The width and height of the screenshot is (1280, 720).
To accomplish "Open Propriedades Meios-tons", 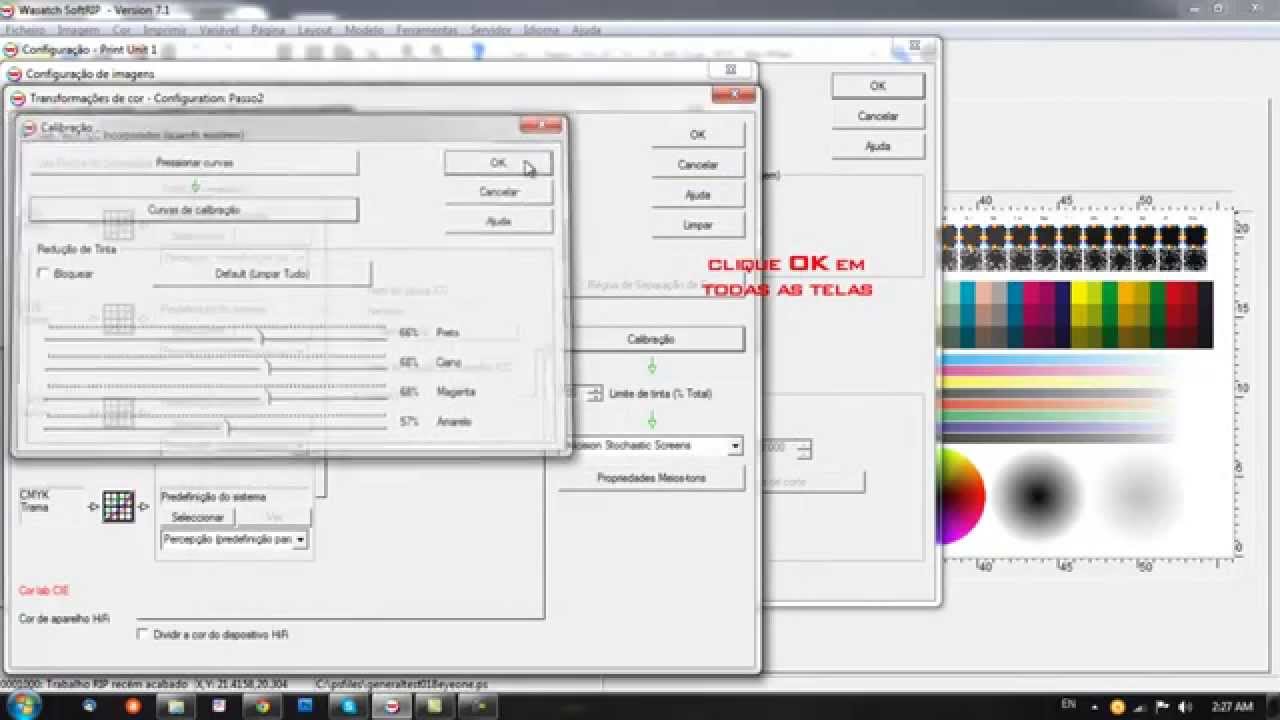I will click(x=651, y=478).
